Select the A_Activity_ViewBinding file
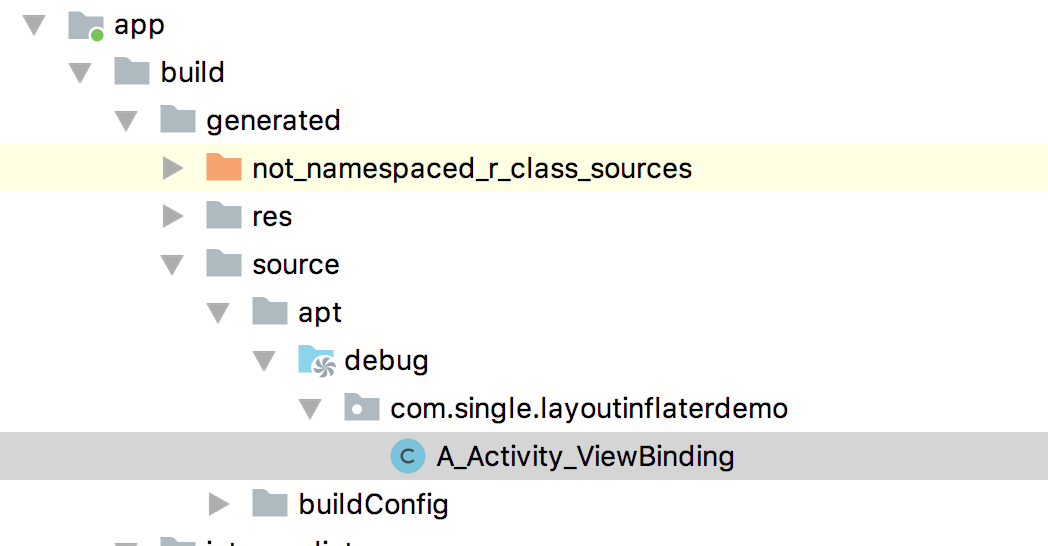 point(585,457)
